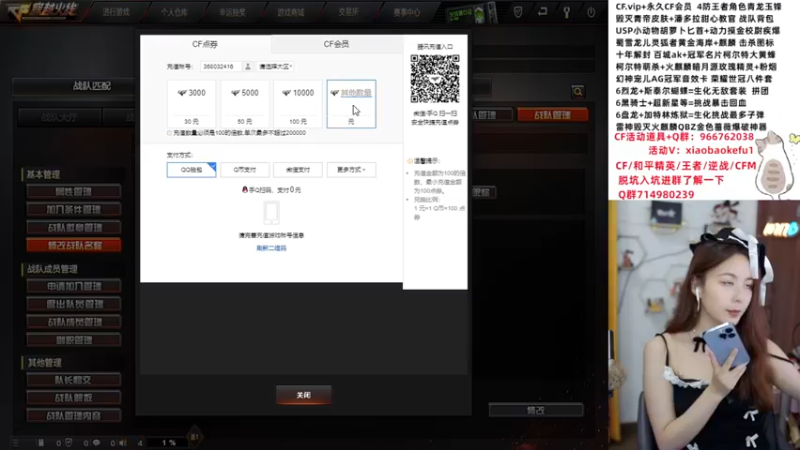This screenshot has height=450, width=800.
Task: Switch to the CF点券 tab
Action: click(x=205, y=44)
